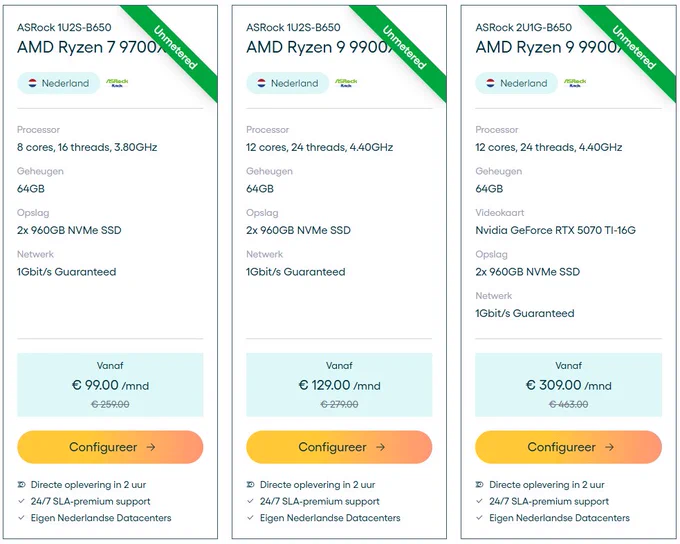The height and width of the screenshot is (544, 680).
Task: Click '2x 960GB NVMe SSD' on the Ryzen 7 card
Action: (x=69, y=230)
